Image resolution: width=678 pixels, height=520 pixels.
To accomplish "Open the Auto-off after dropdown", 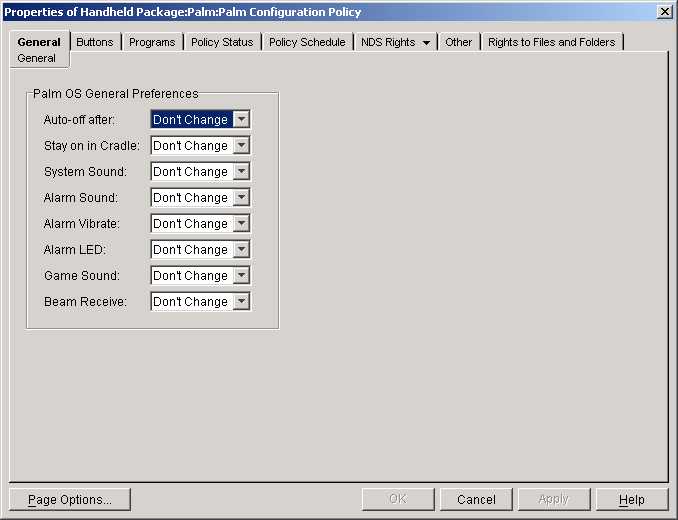I will coord(201,119).
